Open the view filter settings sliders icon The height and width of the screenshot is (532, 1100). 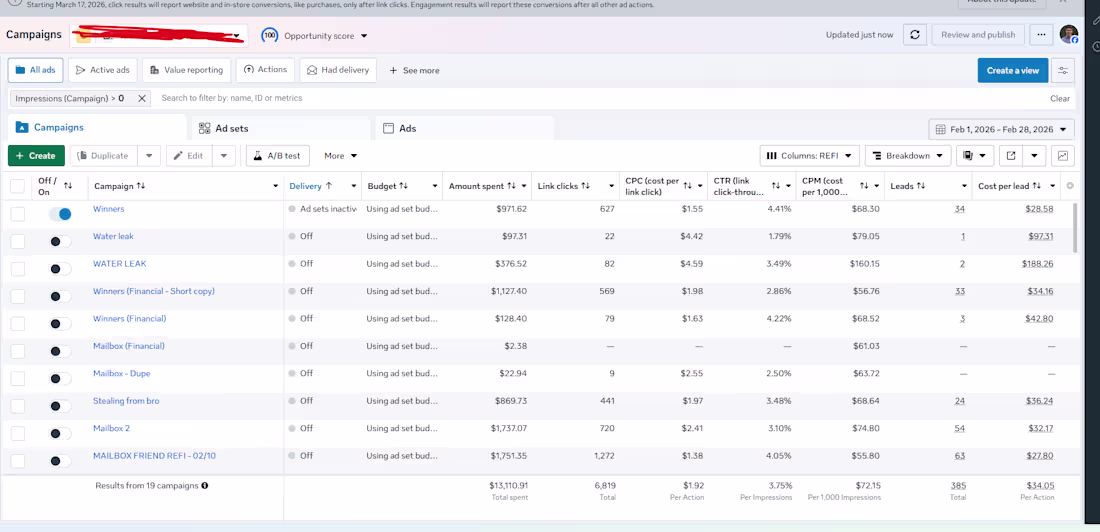[1062, 70]
